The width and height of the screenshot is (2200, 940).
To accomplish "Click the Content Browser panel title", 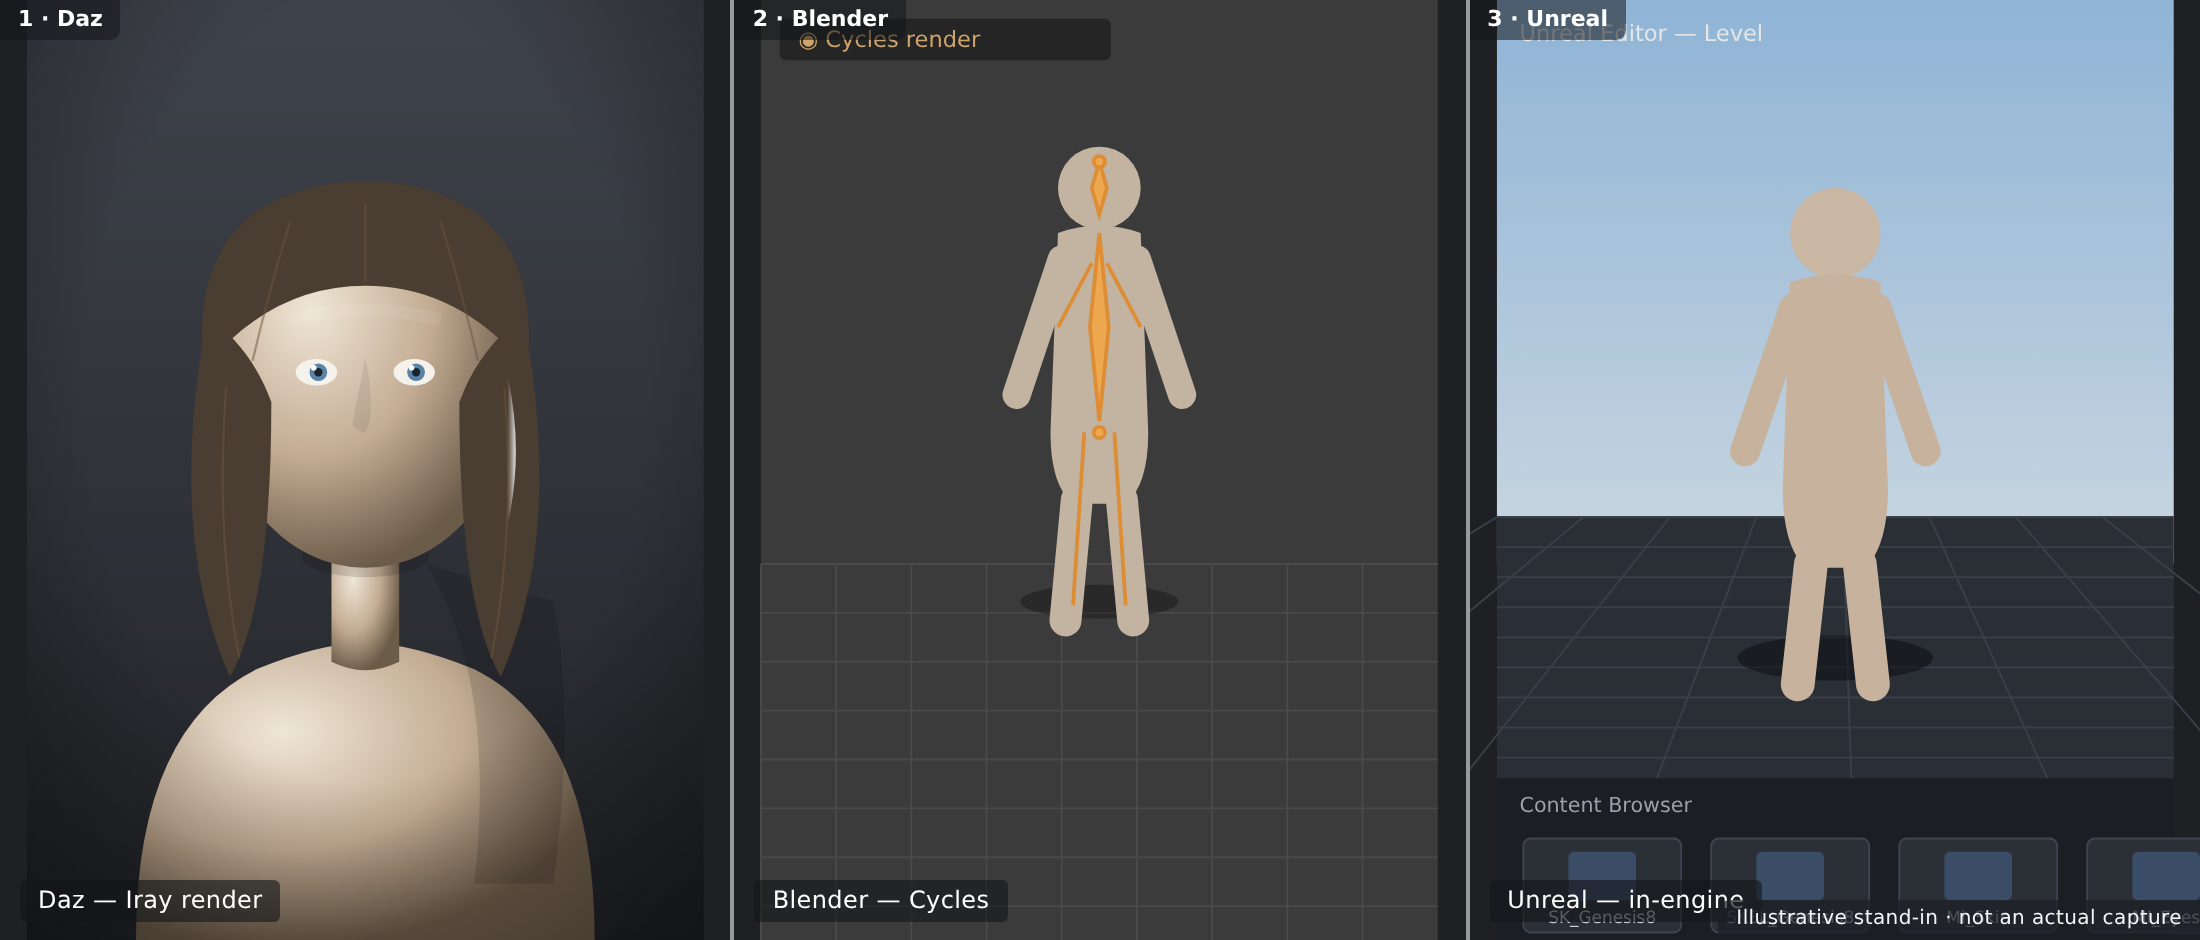I will point(1605,805).
